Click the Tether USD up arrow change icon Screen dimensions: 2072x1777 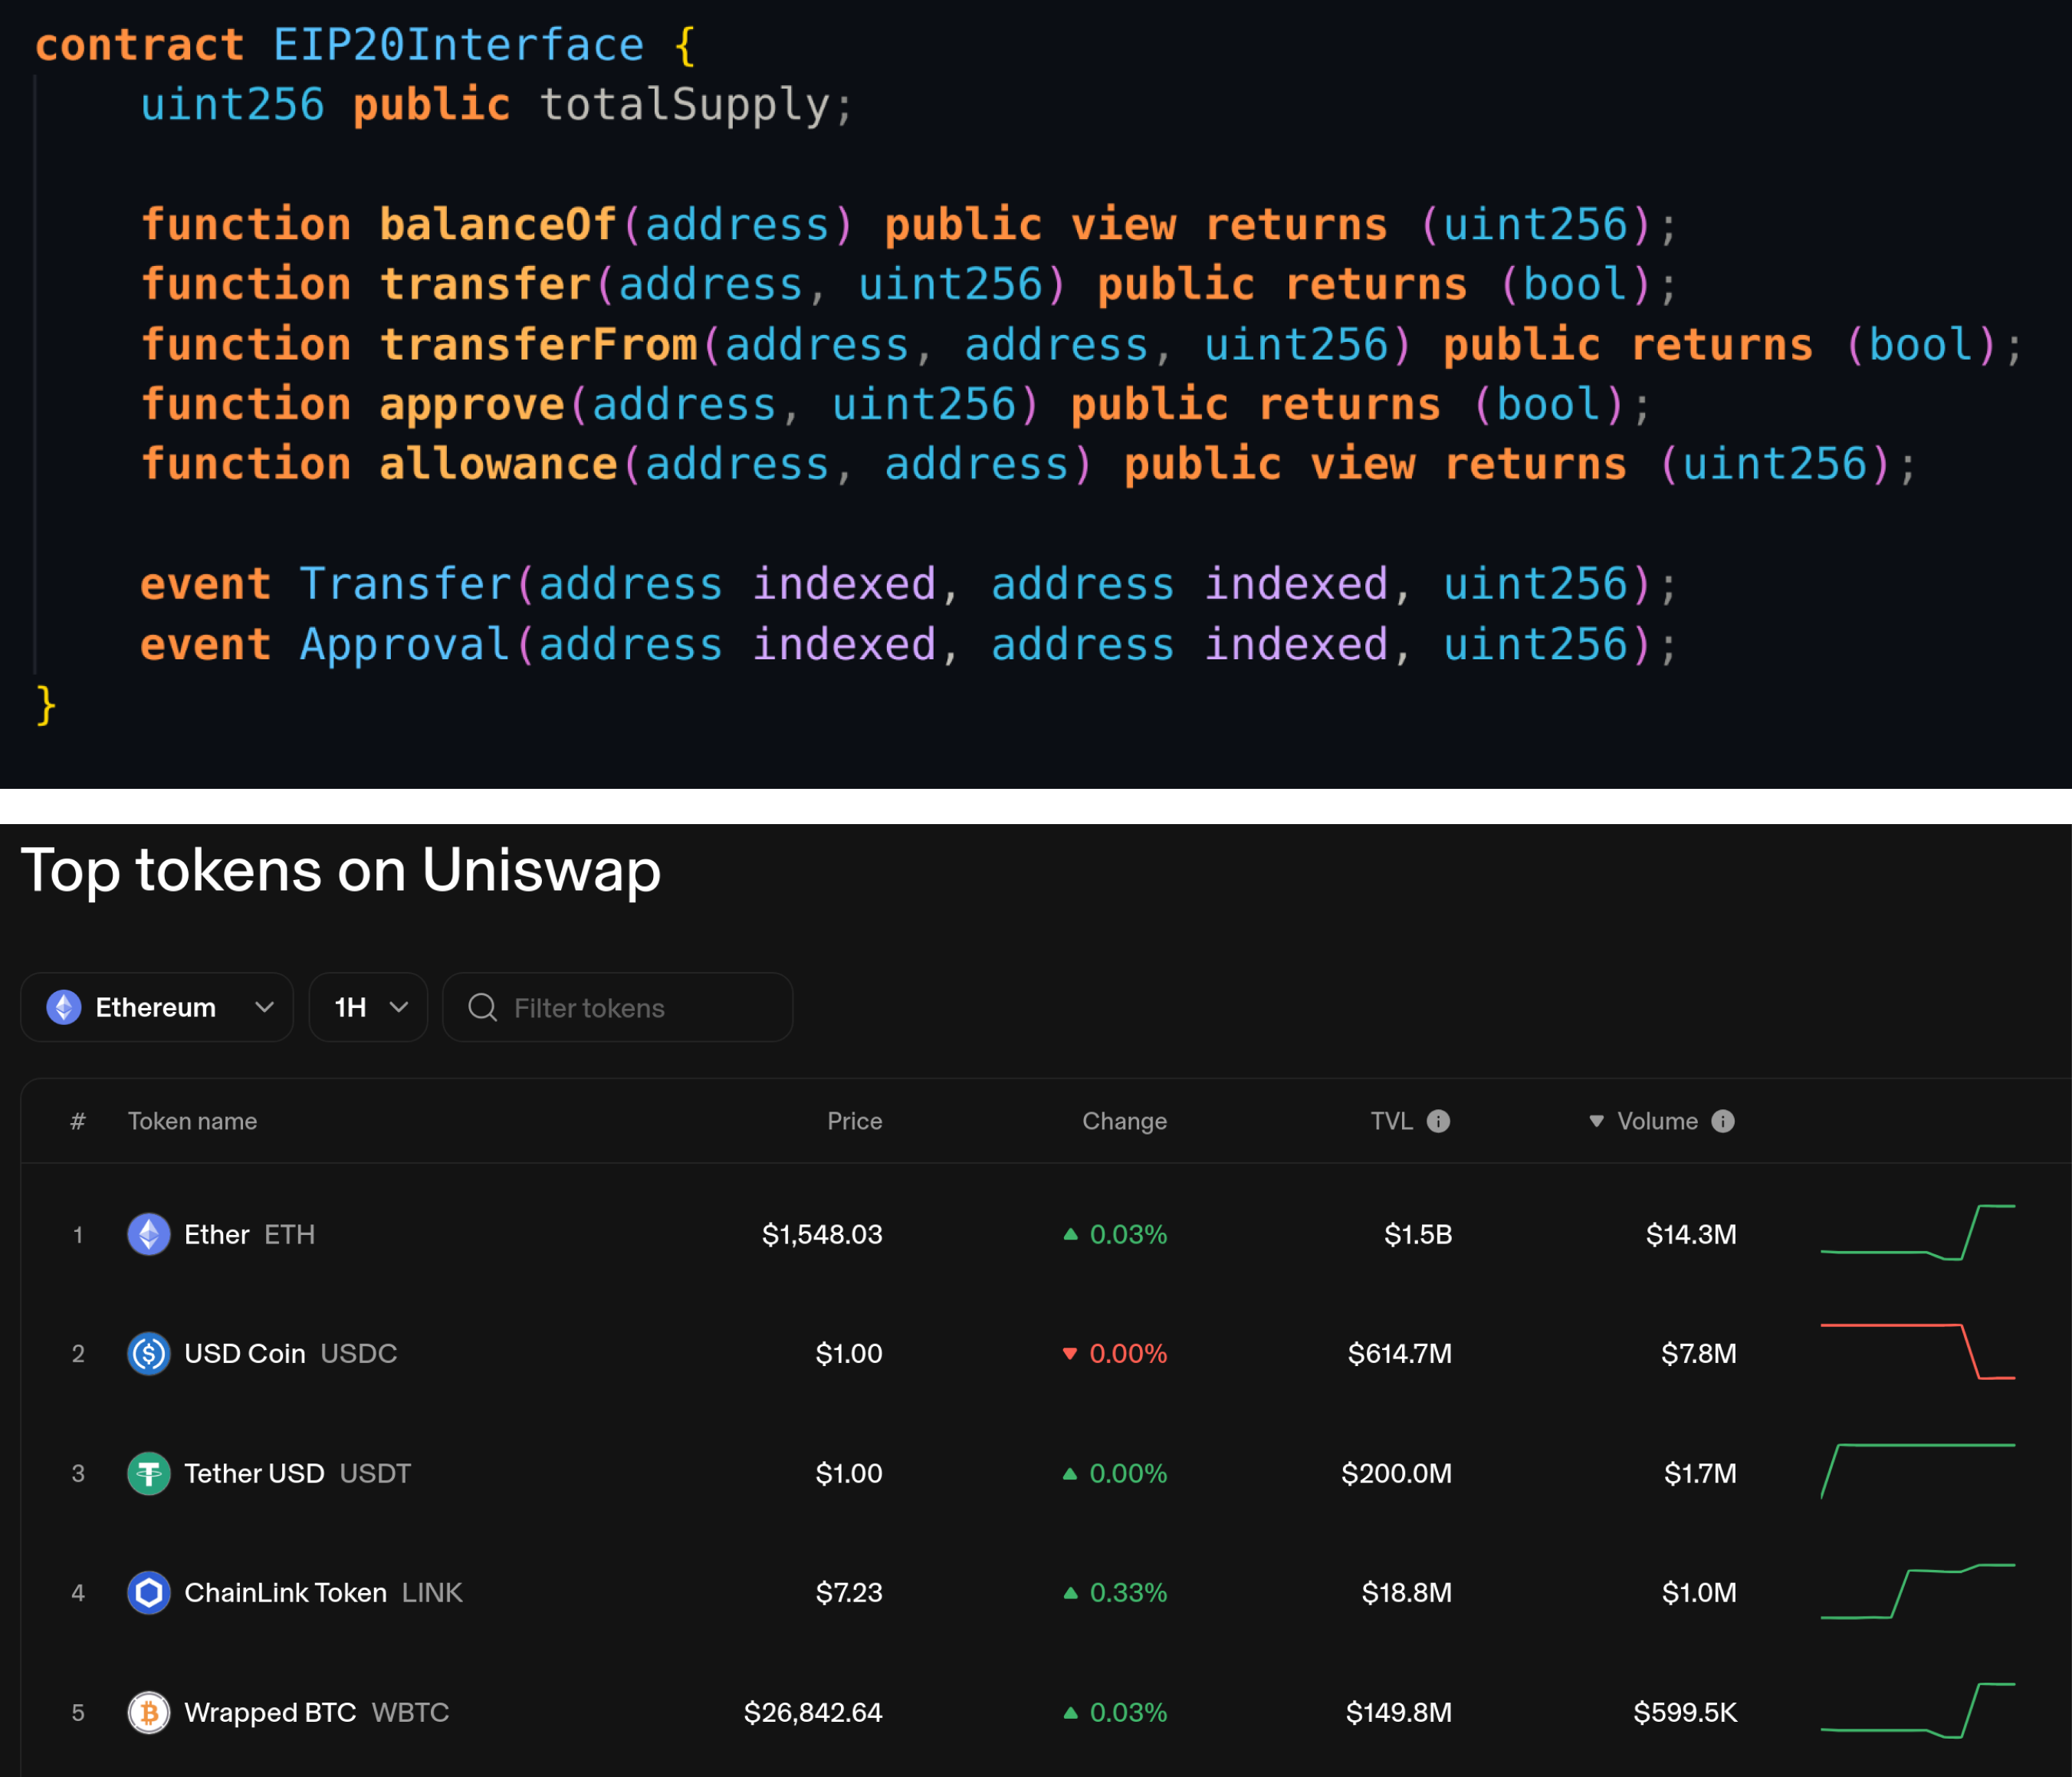[1069, 1473]
